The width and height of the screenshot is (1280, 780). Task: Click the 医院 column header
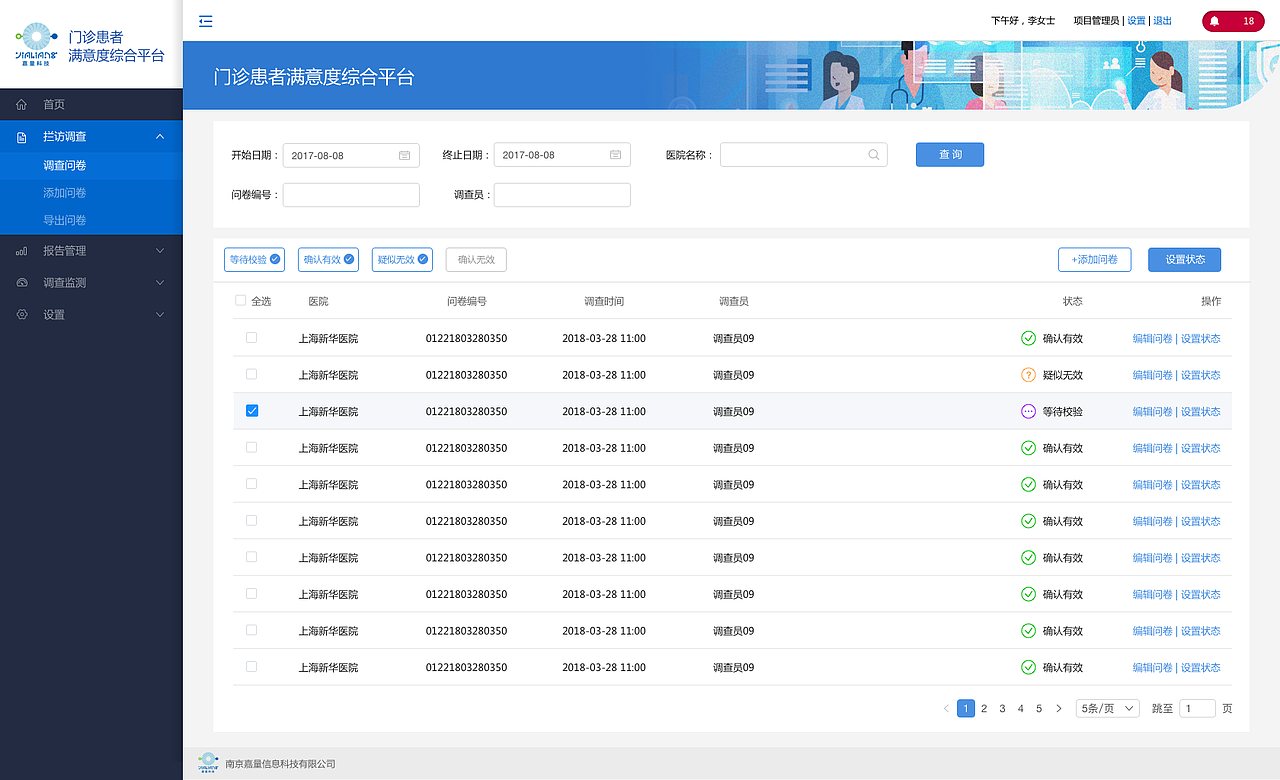pos(318,301)
